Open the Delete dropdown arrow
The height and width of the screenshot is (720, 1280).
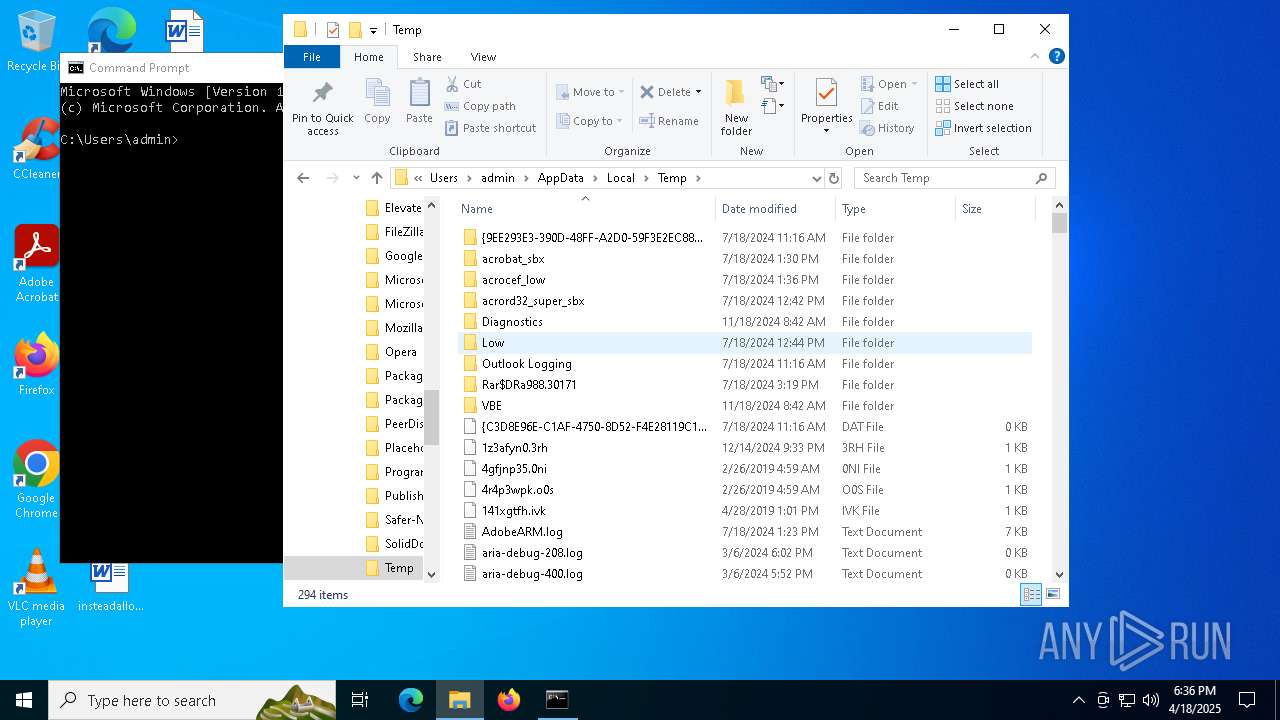click(x=698, y=92)
